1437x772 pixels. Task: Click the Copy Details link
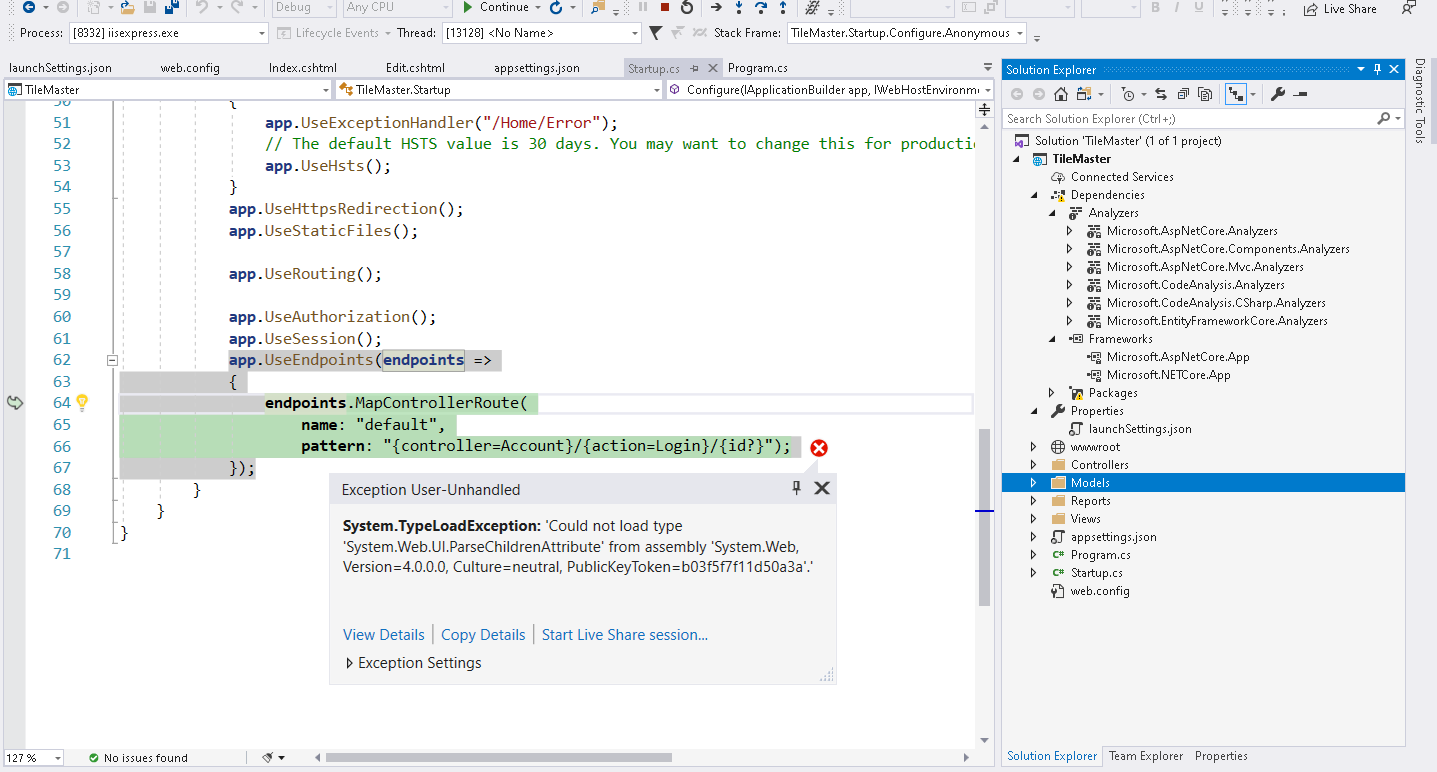pyautogui.click(x=483, y=635)
